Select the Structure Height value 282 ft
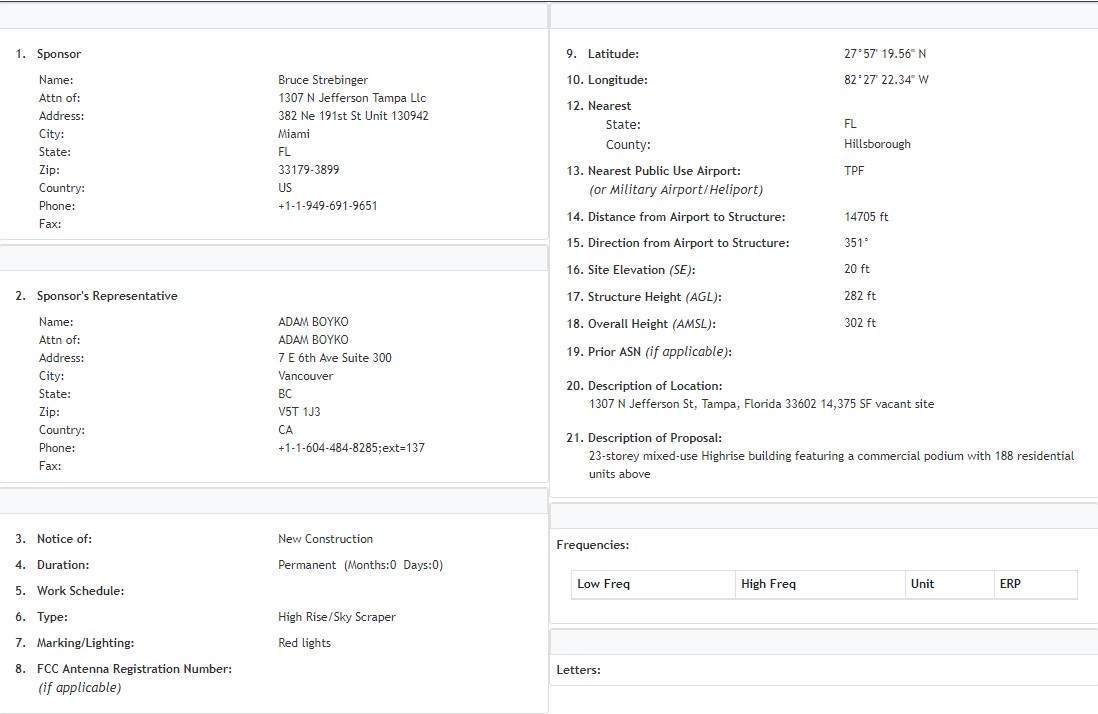The width and height of the screenshot is (1098, 714). pyautogui.click(x=860, y=296)
